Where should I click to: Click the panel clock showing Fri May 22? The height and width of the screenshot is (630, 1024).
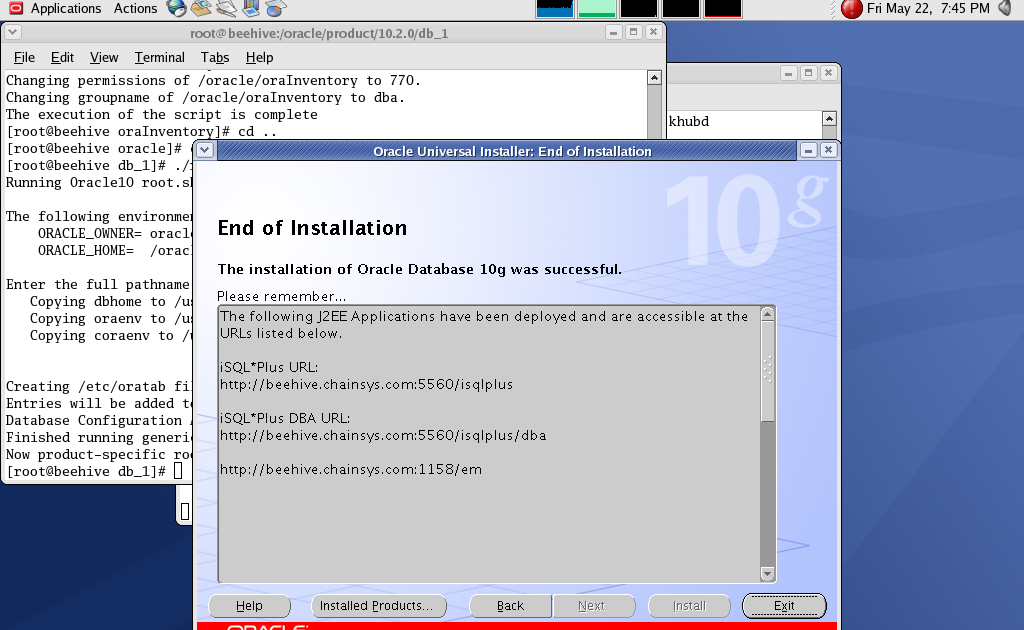pyautogui.click(x=928, y=8)
